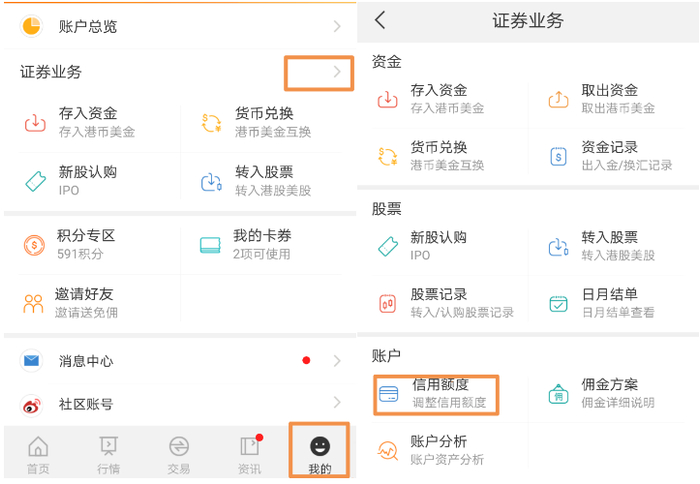Viewport: 700px width, 484px height.
Task: Open 资讯 news tab
Action: [x=249, y=454]
